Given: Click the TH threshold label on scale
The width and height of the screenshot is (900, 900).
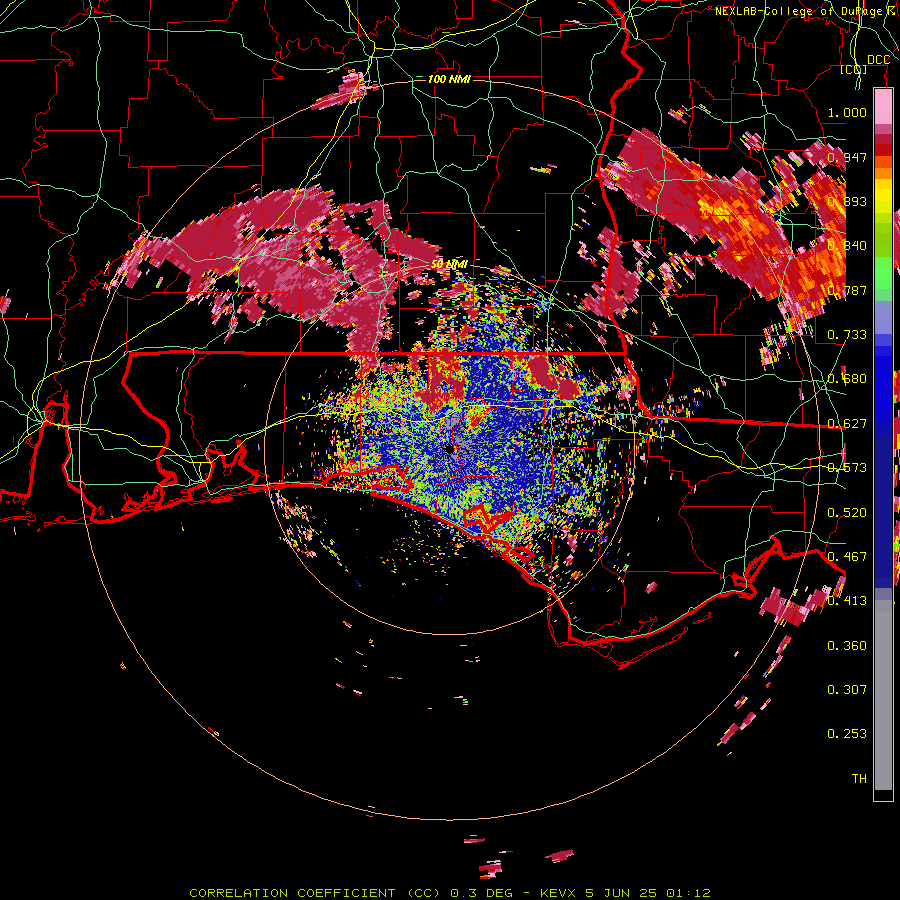Looking at the screenshot, I should (859, 778).
